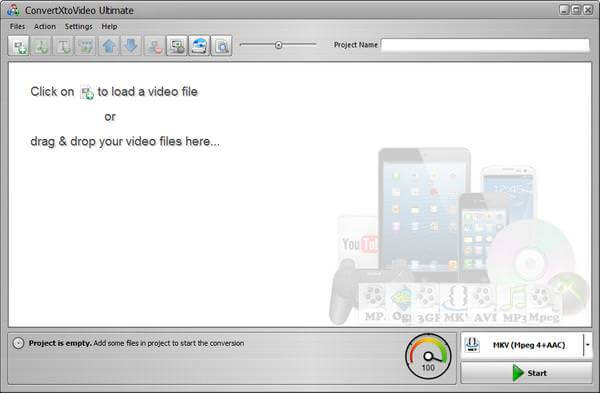The height and width of the screenshot is (393, 600).
Task: Click the MKV format icon in output selector
Action: 472,345
